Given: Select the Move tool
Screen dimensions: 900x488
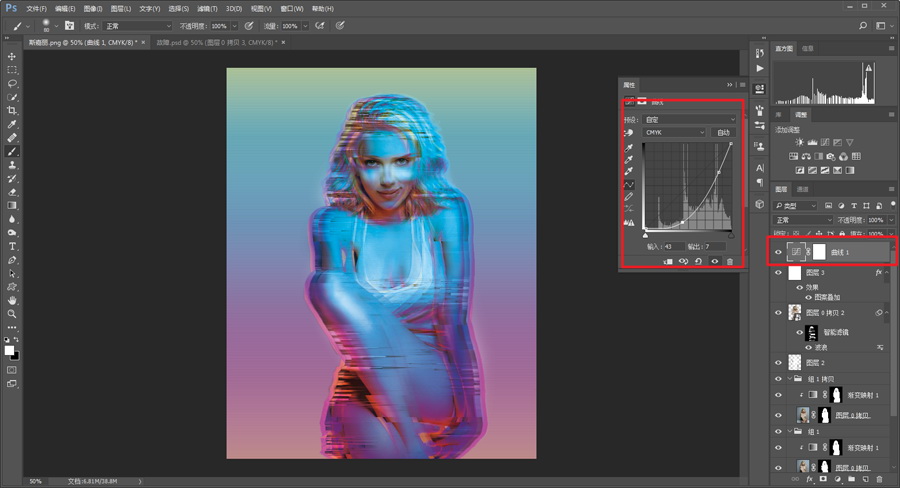Looking at the screenshot, I should tap(11, 56).
